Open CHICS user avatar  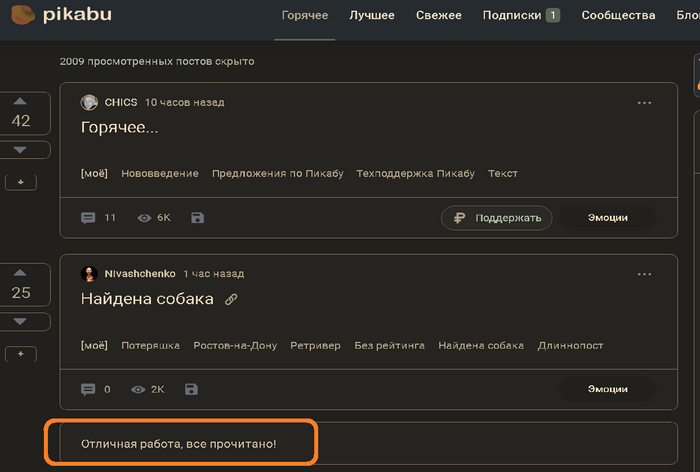[89, 102]
